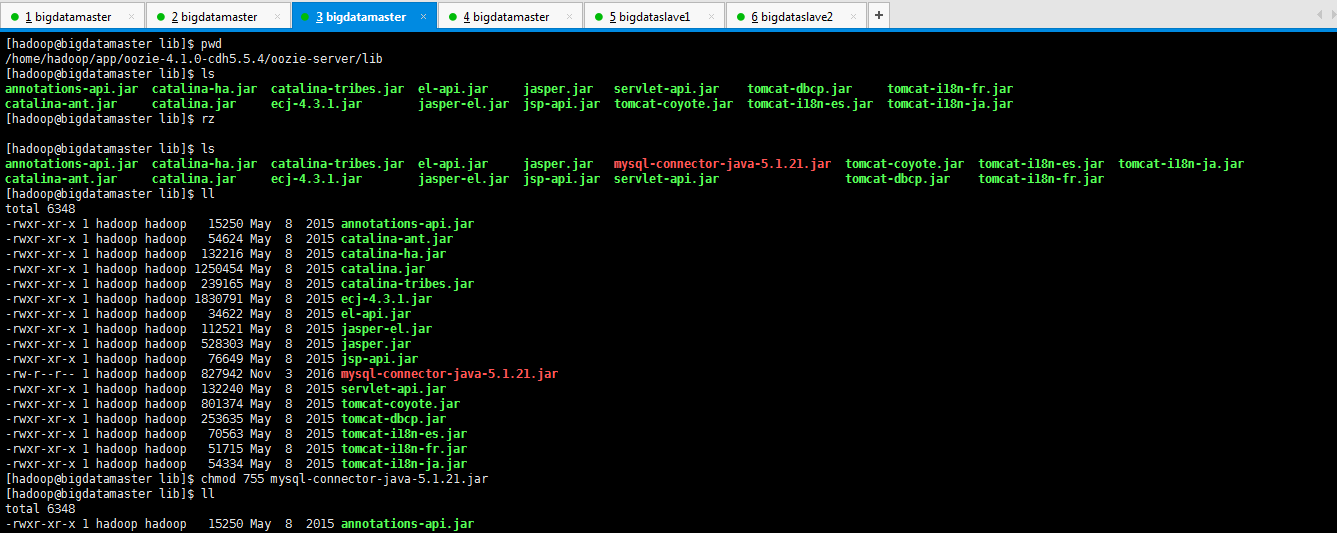Click red mysql-connector-java-5.1.21.jar in ll listing
Image resolution: width=1337 pixels, height=533 pixels.
[x=449, y=374]
